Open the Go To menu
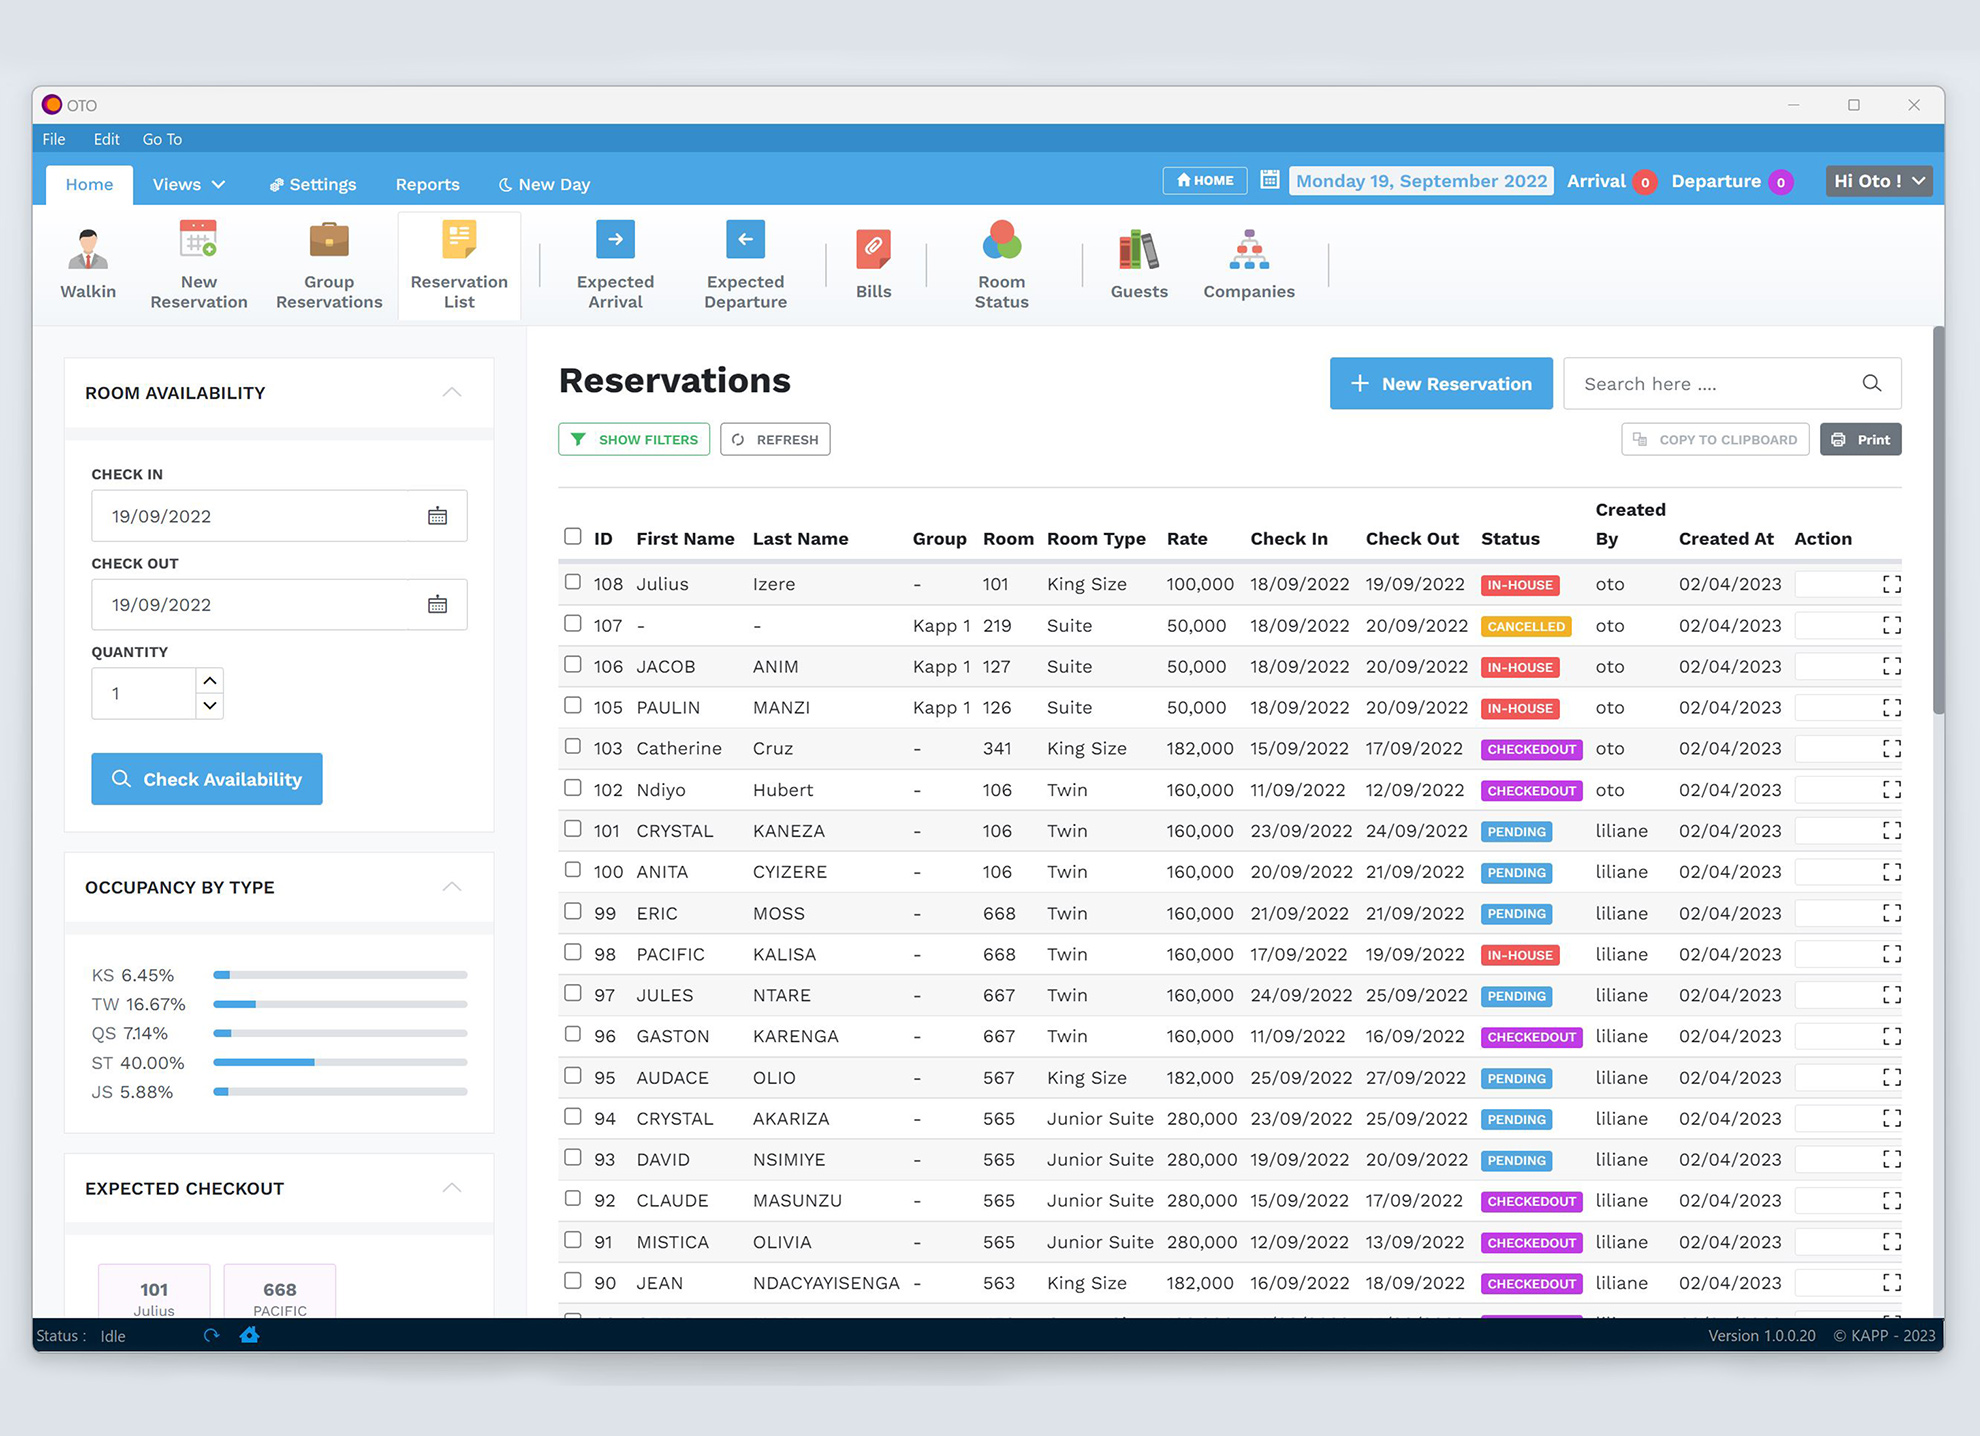 point(162,139)
